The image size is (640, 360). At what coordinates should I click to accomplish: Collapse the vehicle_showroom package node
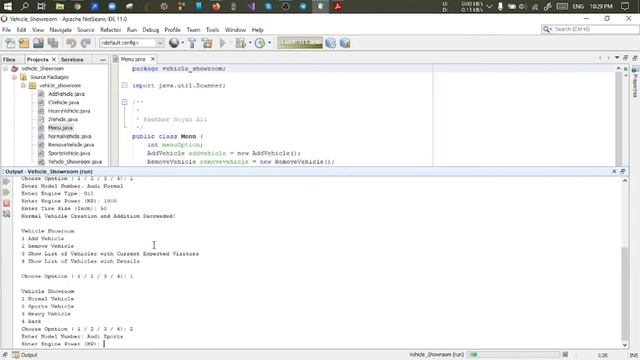click(23, 86)
